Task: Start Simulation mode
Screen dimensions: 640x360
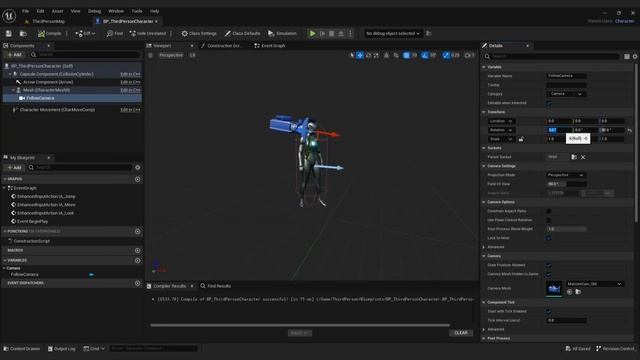Action: (x=282, y=33)
